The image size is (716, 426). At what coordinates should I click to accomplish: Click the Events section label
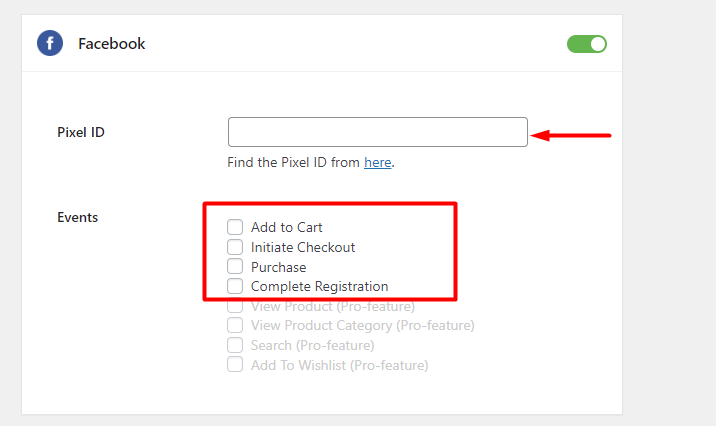click(77, 217)
